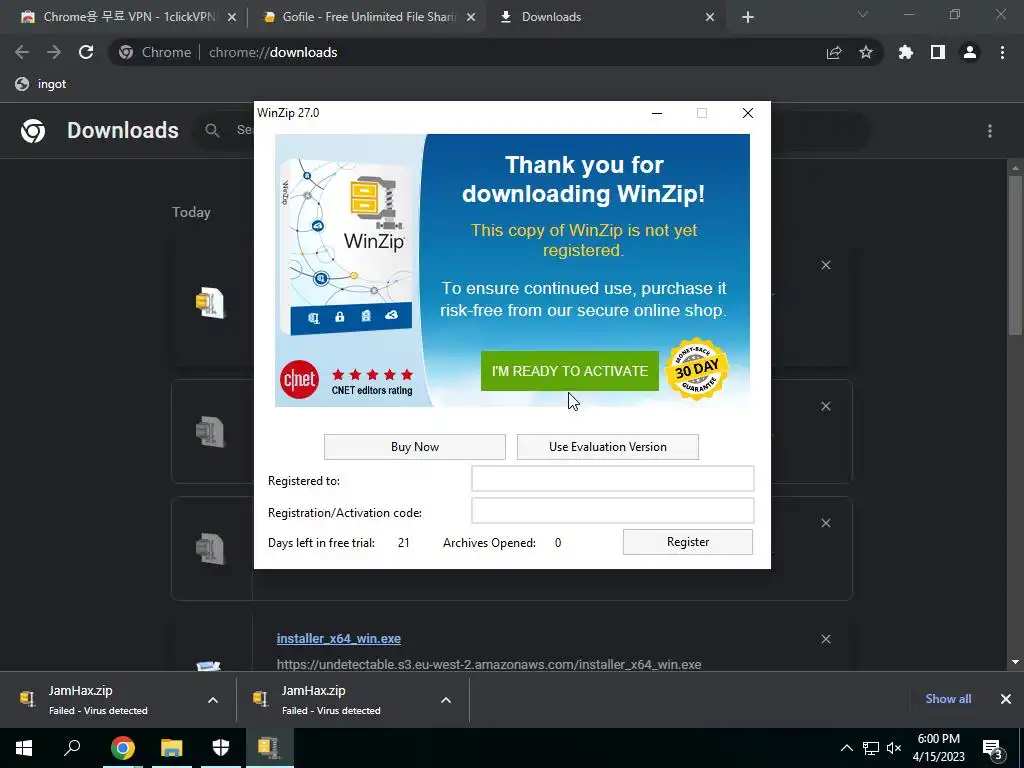Reload the downloads page

pyautogui.click(x=86, y=52)
